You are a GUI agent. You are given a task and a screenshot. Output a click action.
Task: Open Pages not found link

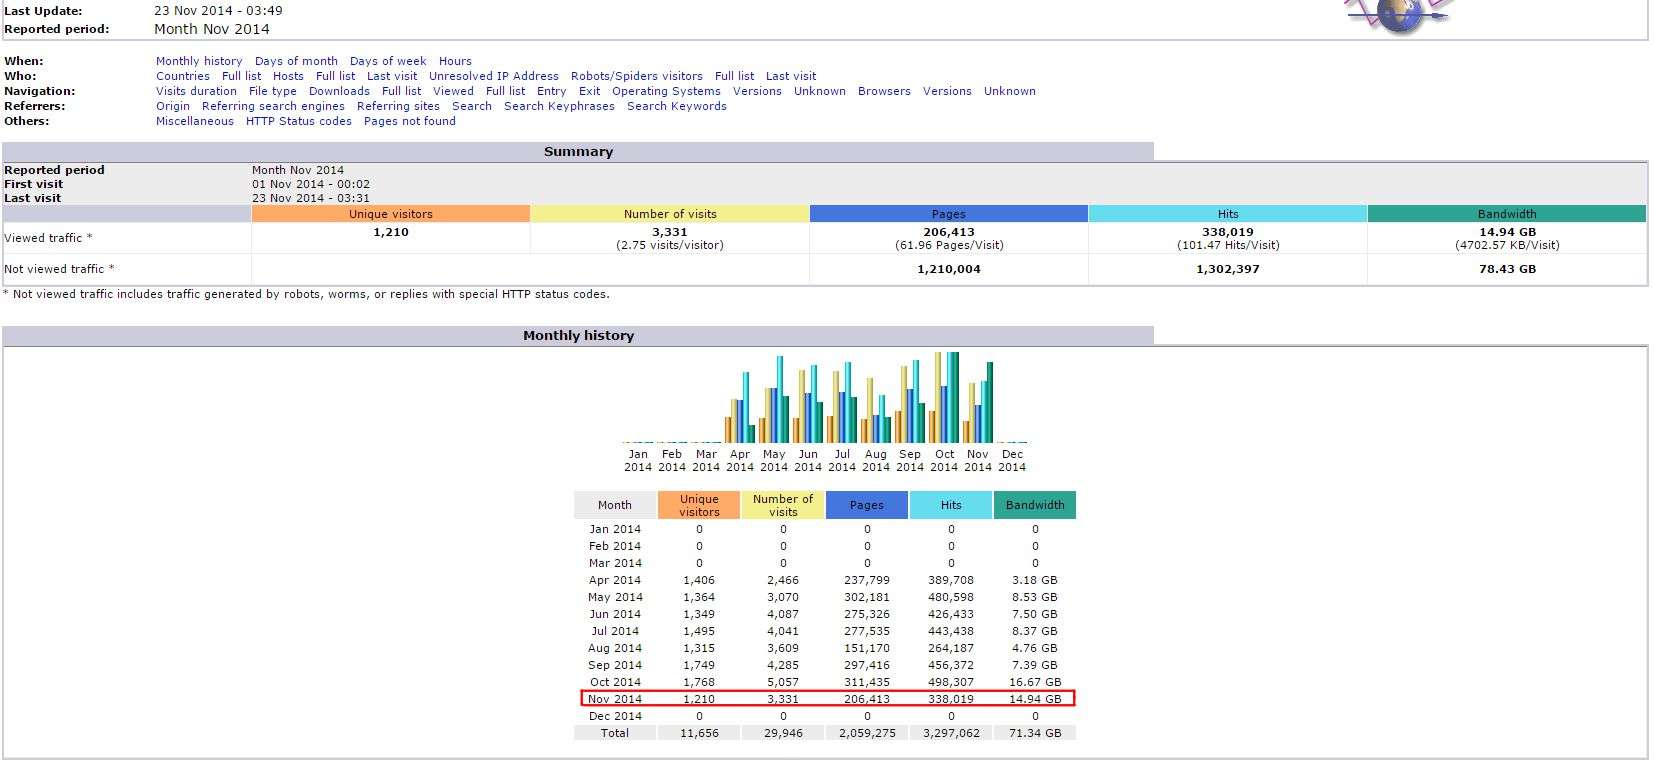coord(410,121)
